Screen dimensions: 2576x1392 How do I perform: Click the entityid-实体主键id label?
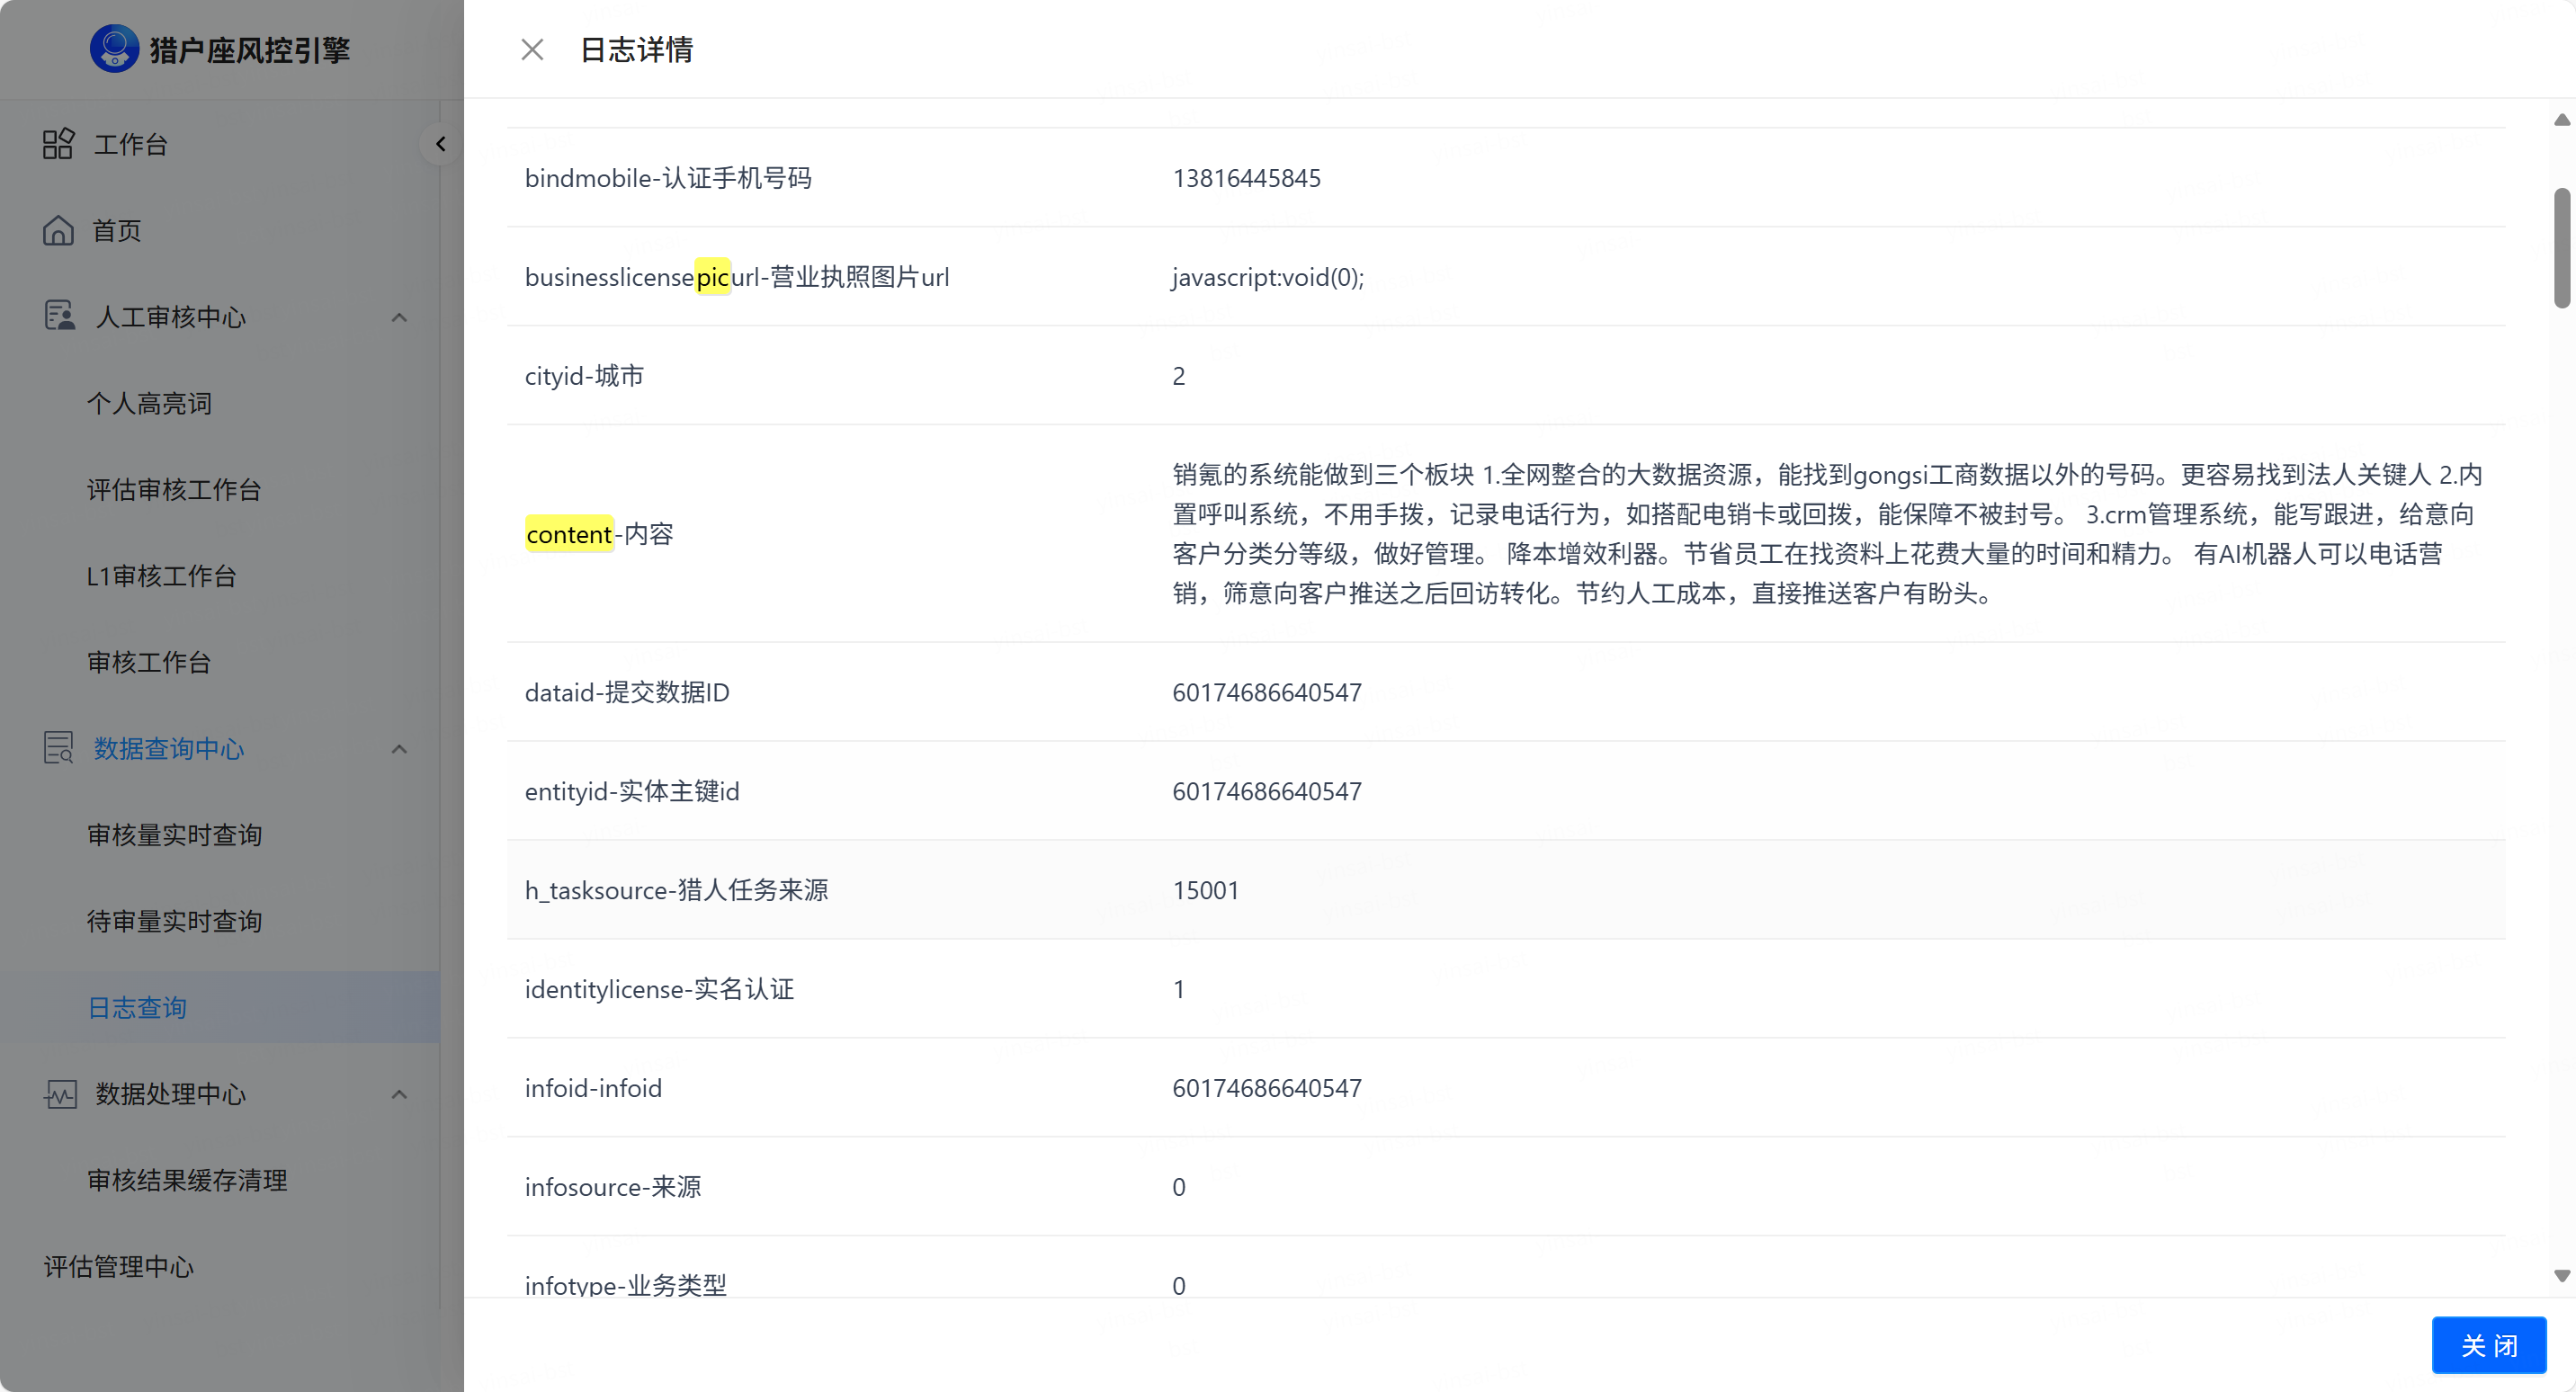632,791
